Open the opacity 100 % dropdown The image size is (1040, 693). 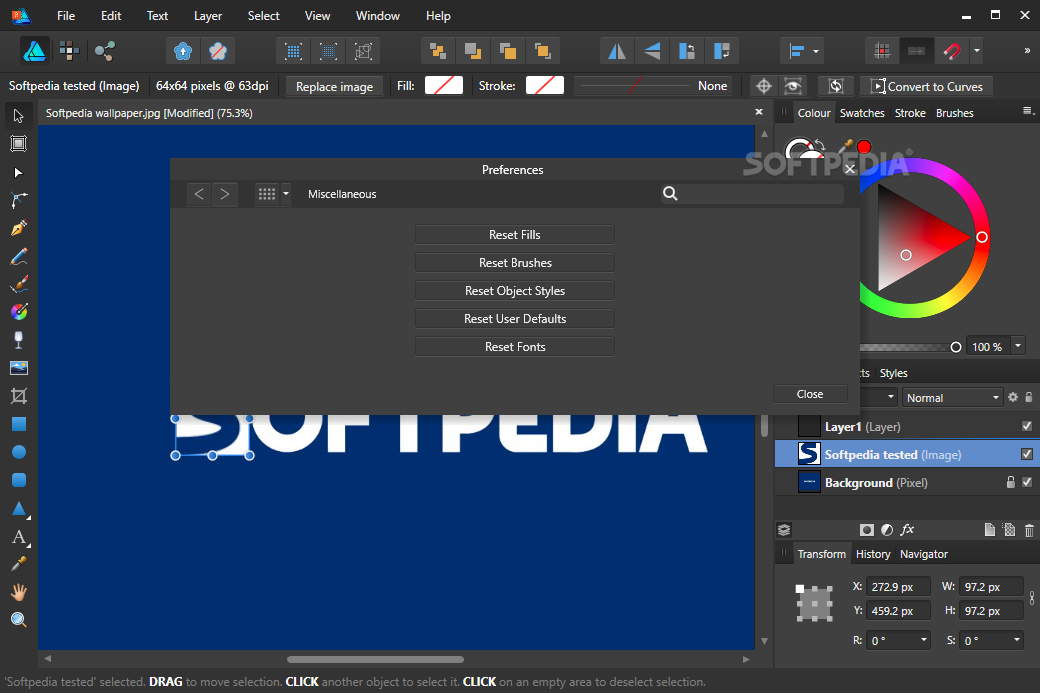click(x=1017, y=346)
